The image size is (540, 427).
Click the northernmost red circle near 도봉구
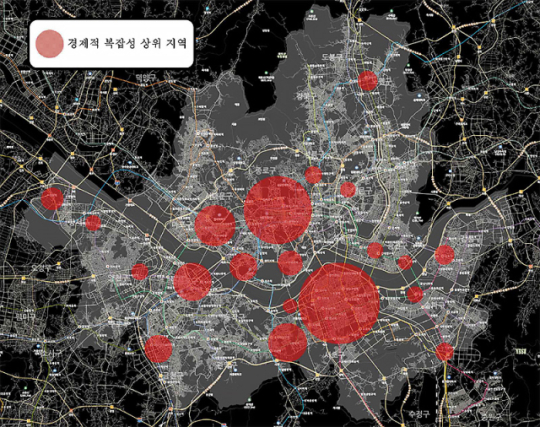[x=368, y=81]
